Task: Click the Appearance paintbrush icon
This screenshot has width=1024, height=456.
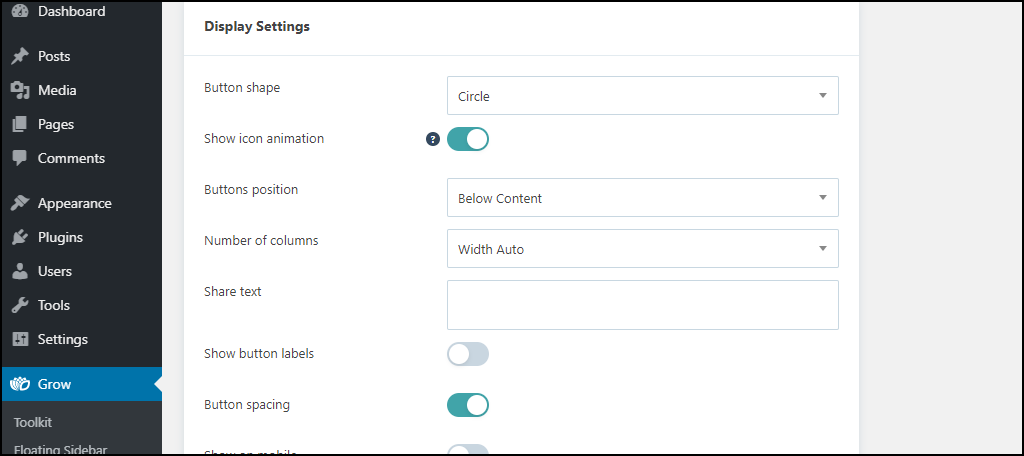Action: point(20,203)
